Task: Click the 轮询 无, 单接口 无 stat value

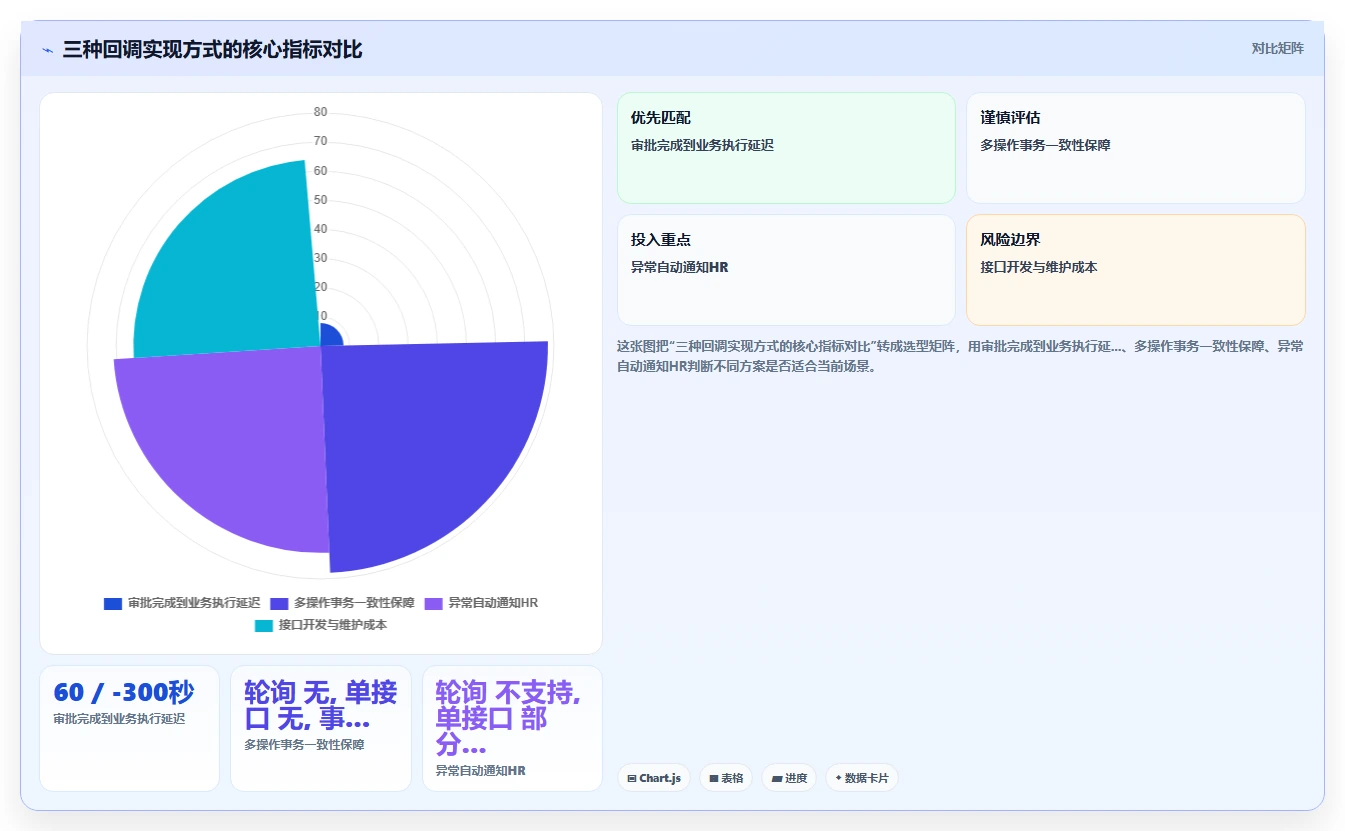Action: (321, 705)
